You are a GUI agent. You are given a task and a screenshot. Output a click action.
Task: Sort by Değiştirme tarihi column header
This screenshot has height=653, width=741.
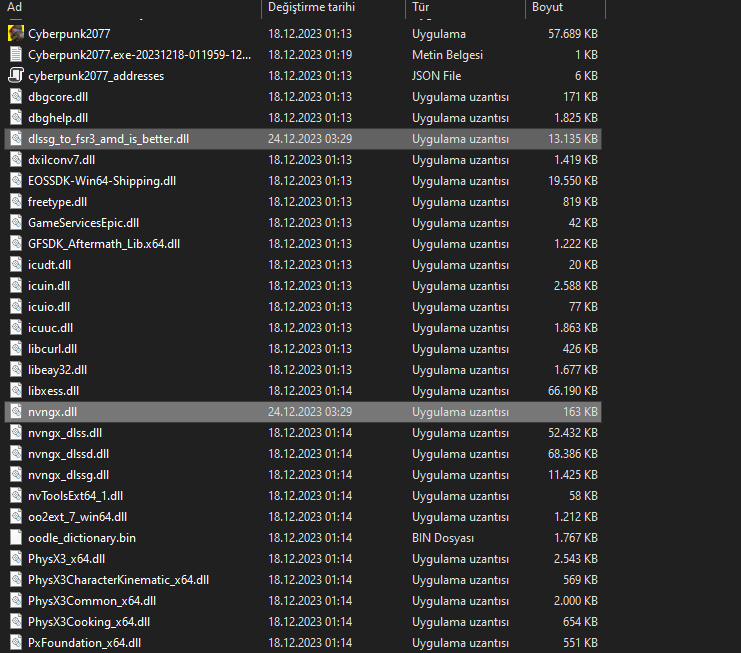click(x=311, y=7)
